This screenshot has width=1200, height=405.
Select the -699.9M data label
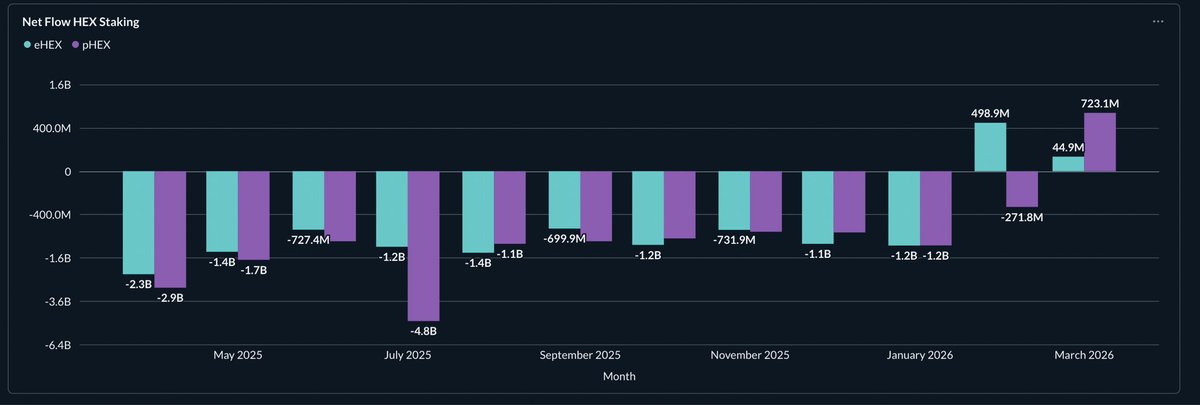click(565, 239)
